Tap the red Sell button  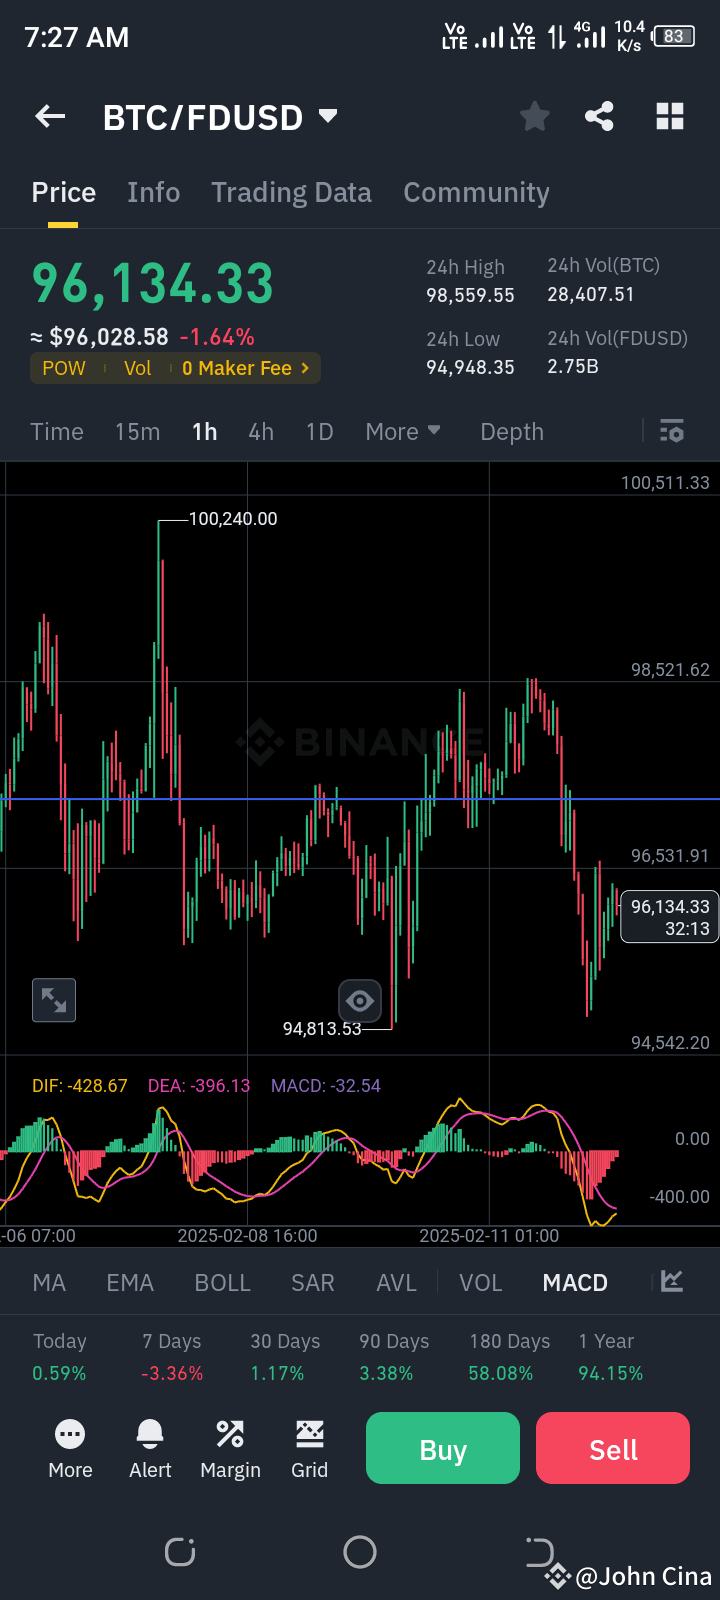tap(613, 1448)
